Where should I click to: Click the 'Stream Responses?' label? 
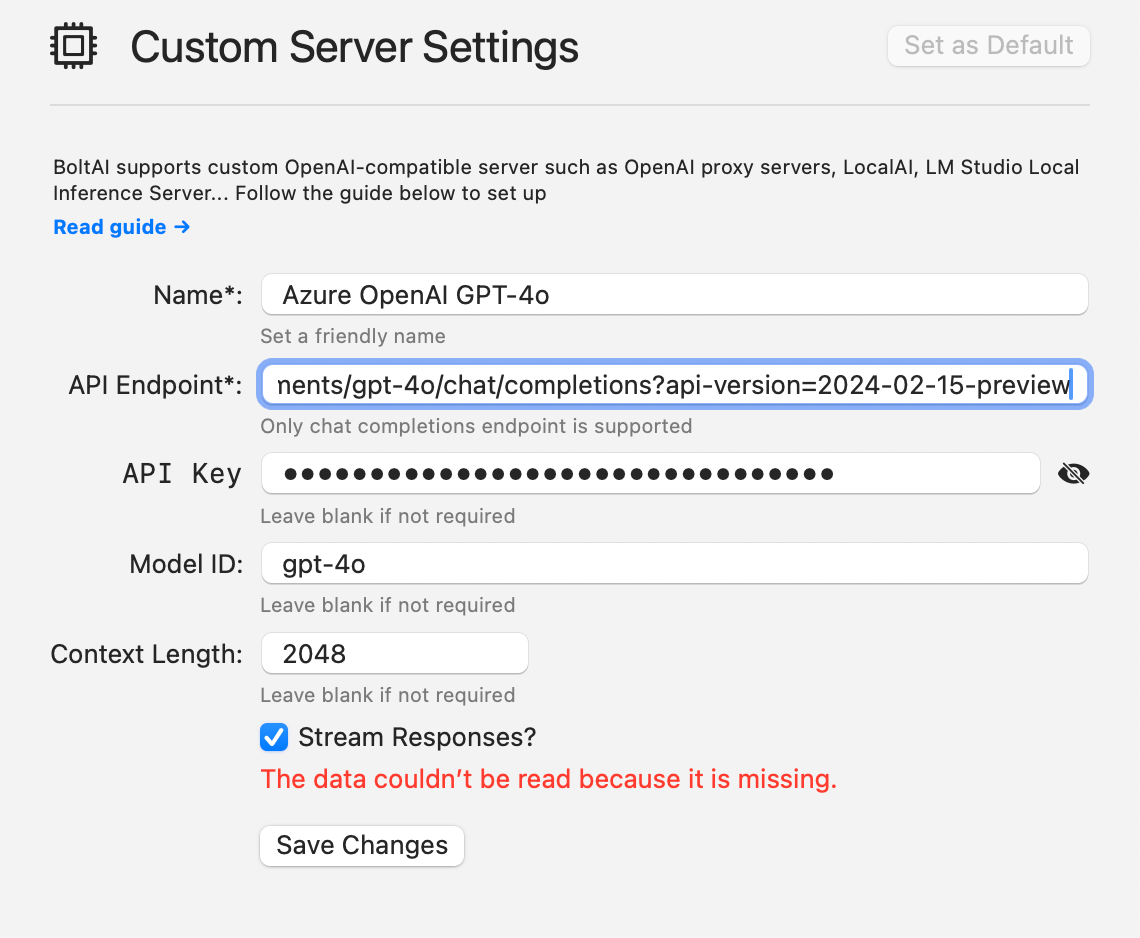417,737
